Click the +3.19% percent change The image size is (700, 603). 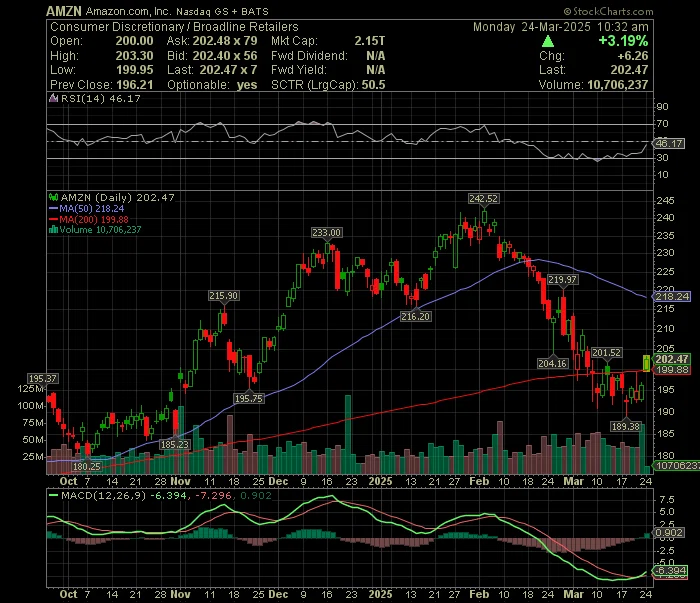pos(623,41)
